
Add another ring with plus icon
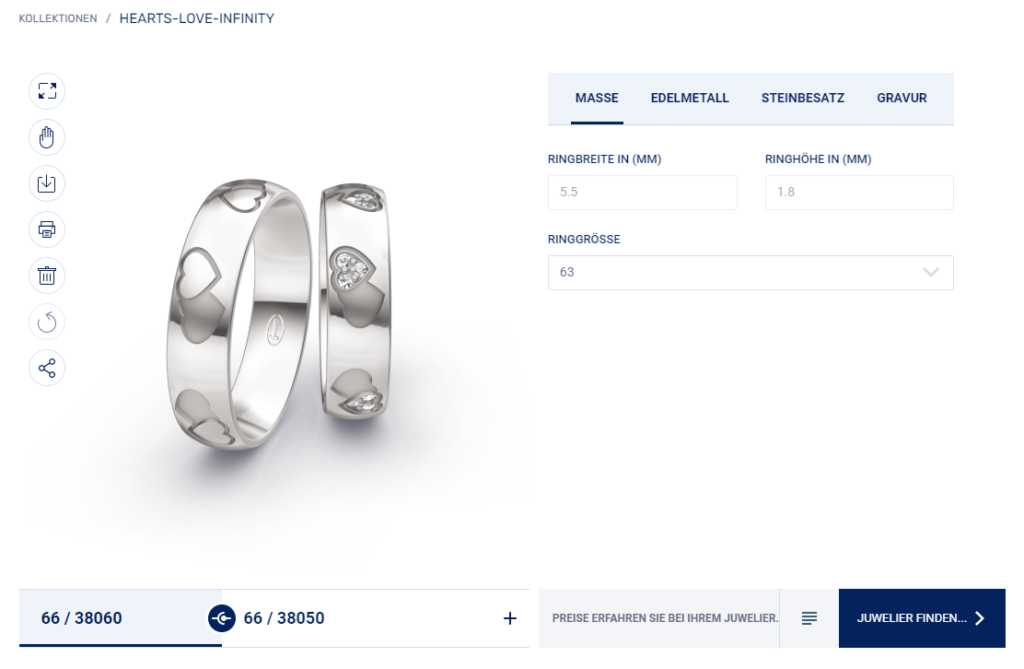510,618
